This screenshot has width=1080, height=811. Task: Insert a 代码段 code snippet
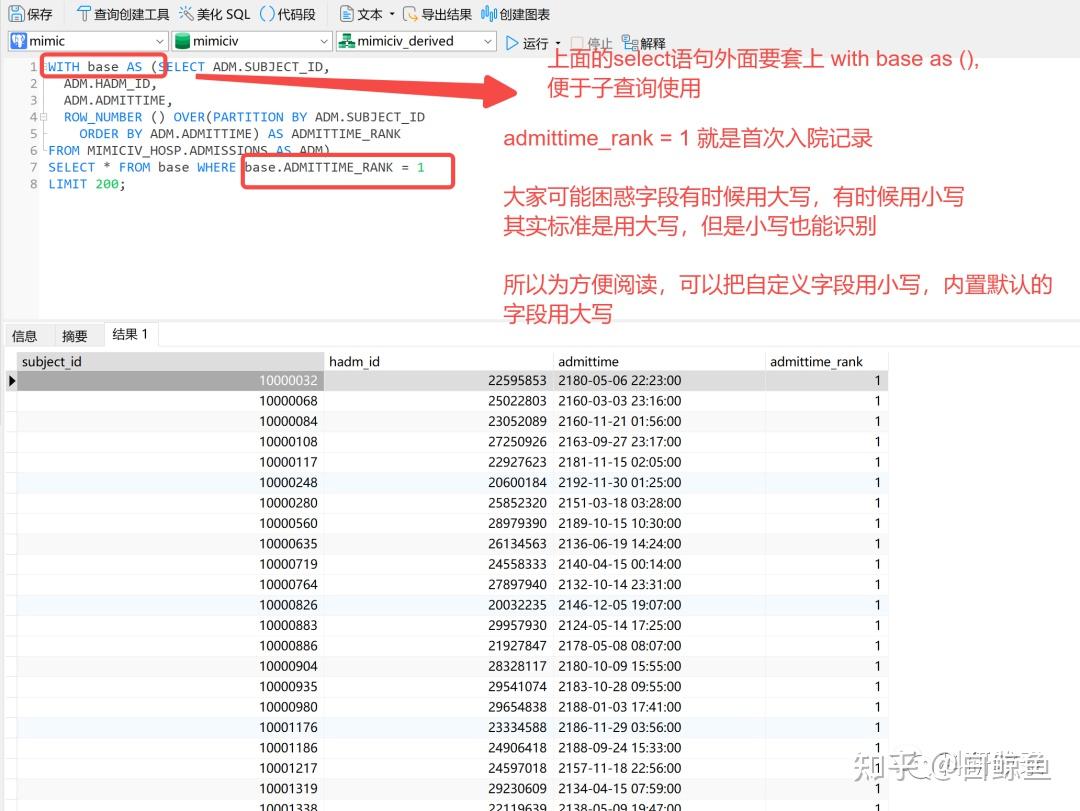coord(284,13)
